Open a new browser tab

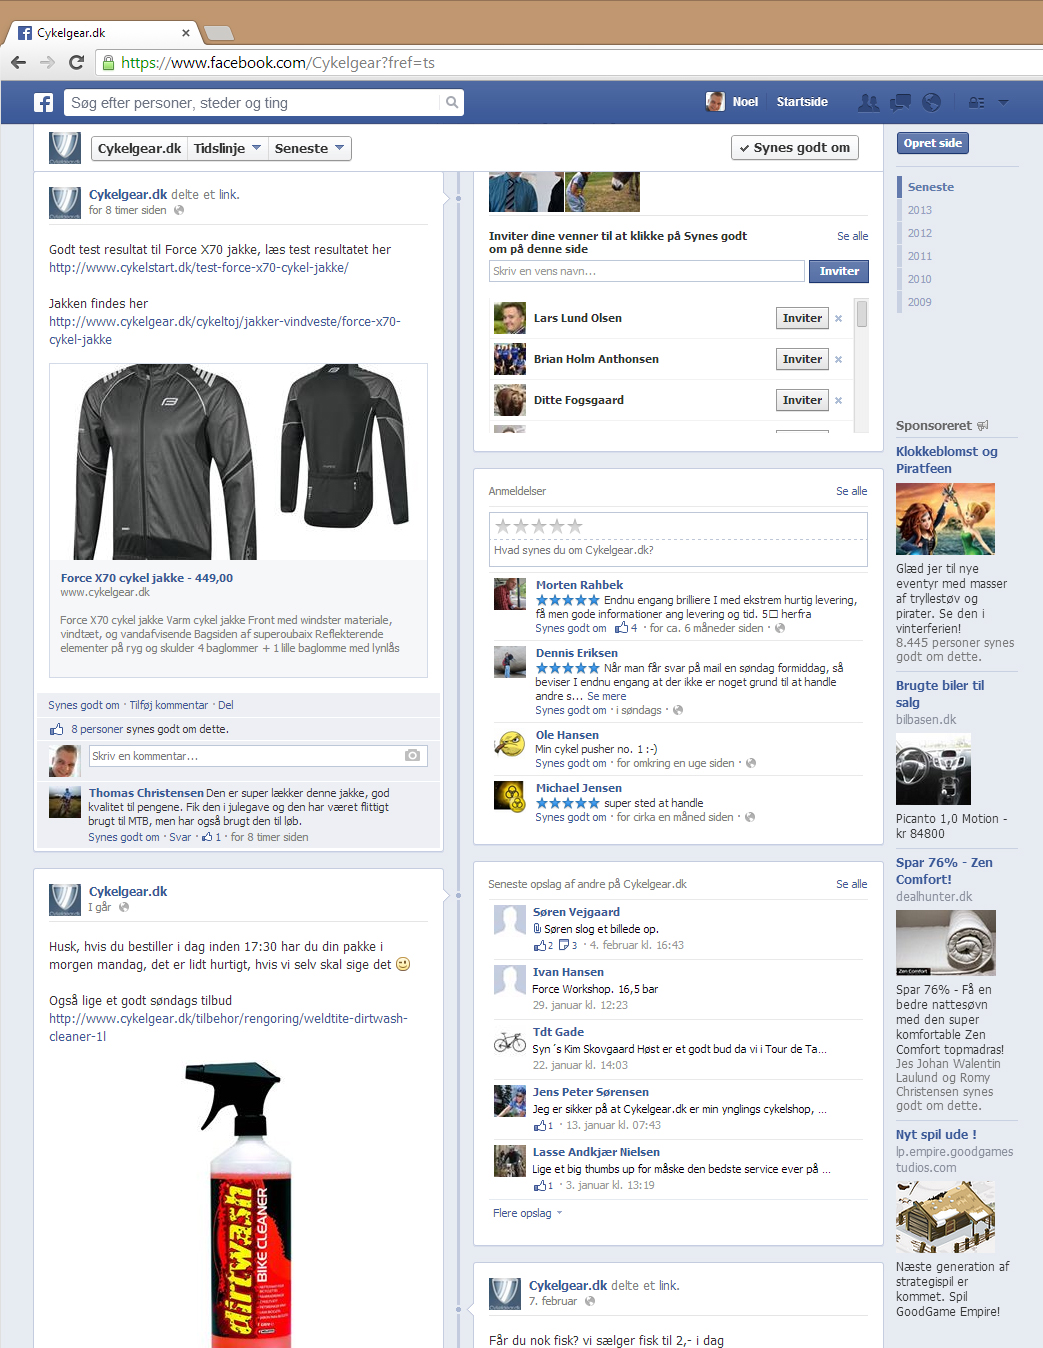click(x=218, y=33)
